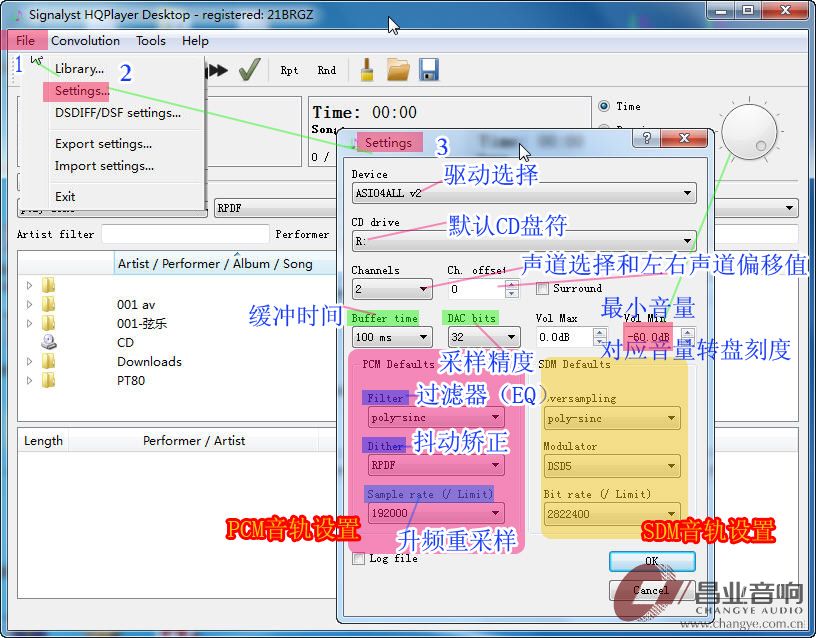Select the Time radio button

point(604,106)
